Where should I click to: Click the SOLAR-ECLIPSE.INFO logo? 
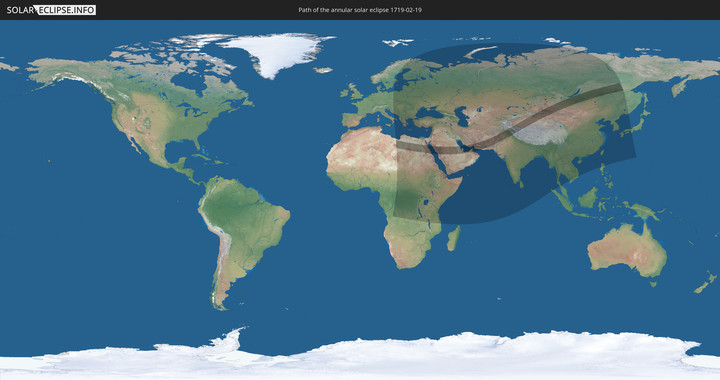tap(51, 10)
